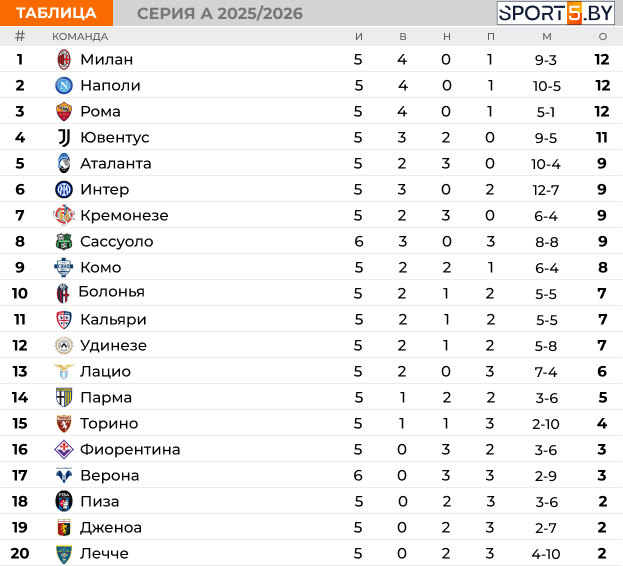
Task: Select the ТАБЛИЦА tab
Action: [57, 13]
